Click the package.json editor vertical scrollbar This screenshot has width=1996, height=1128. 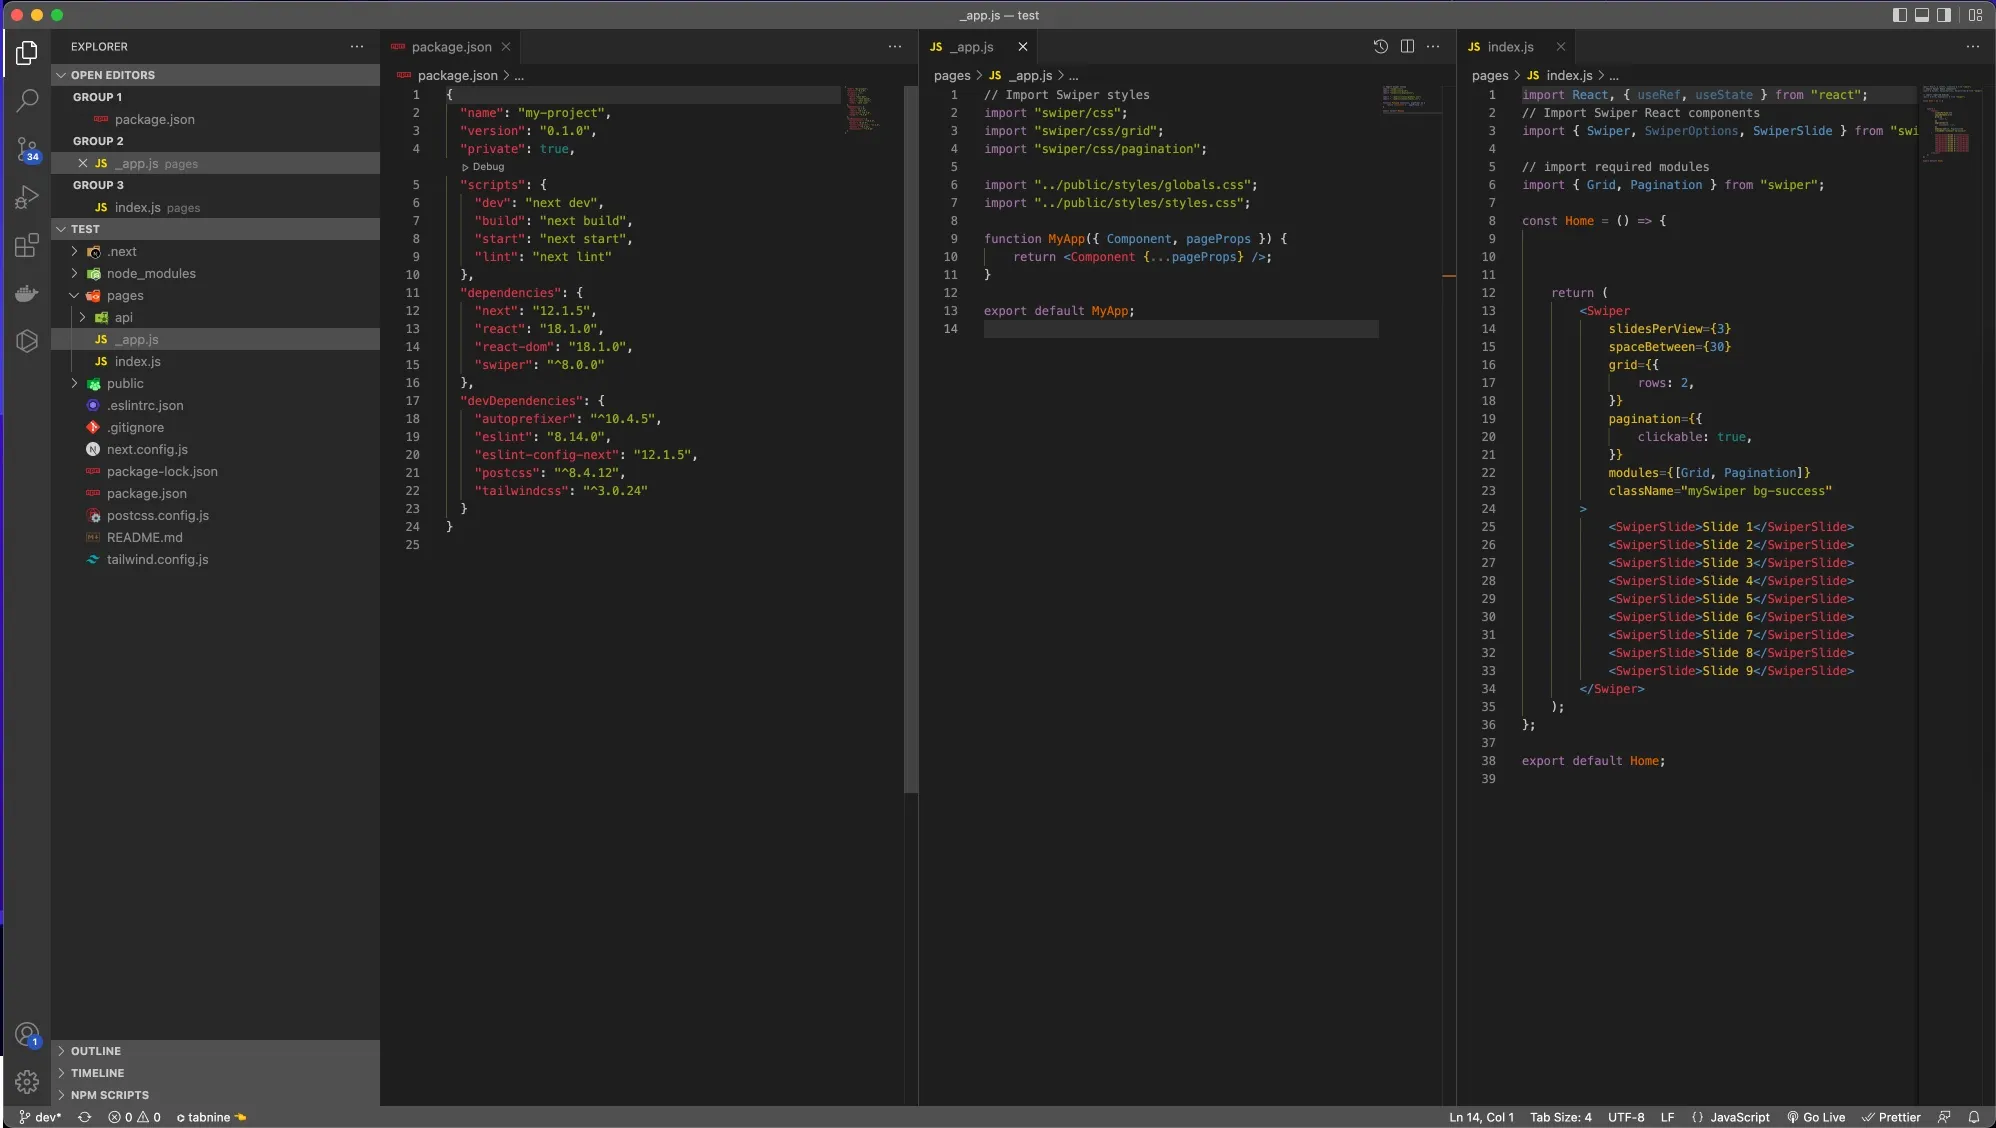point(910,440)
